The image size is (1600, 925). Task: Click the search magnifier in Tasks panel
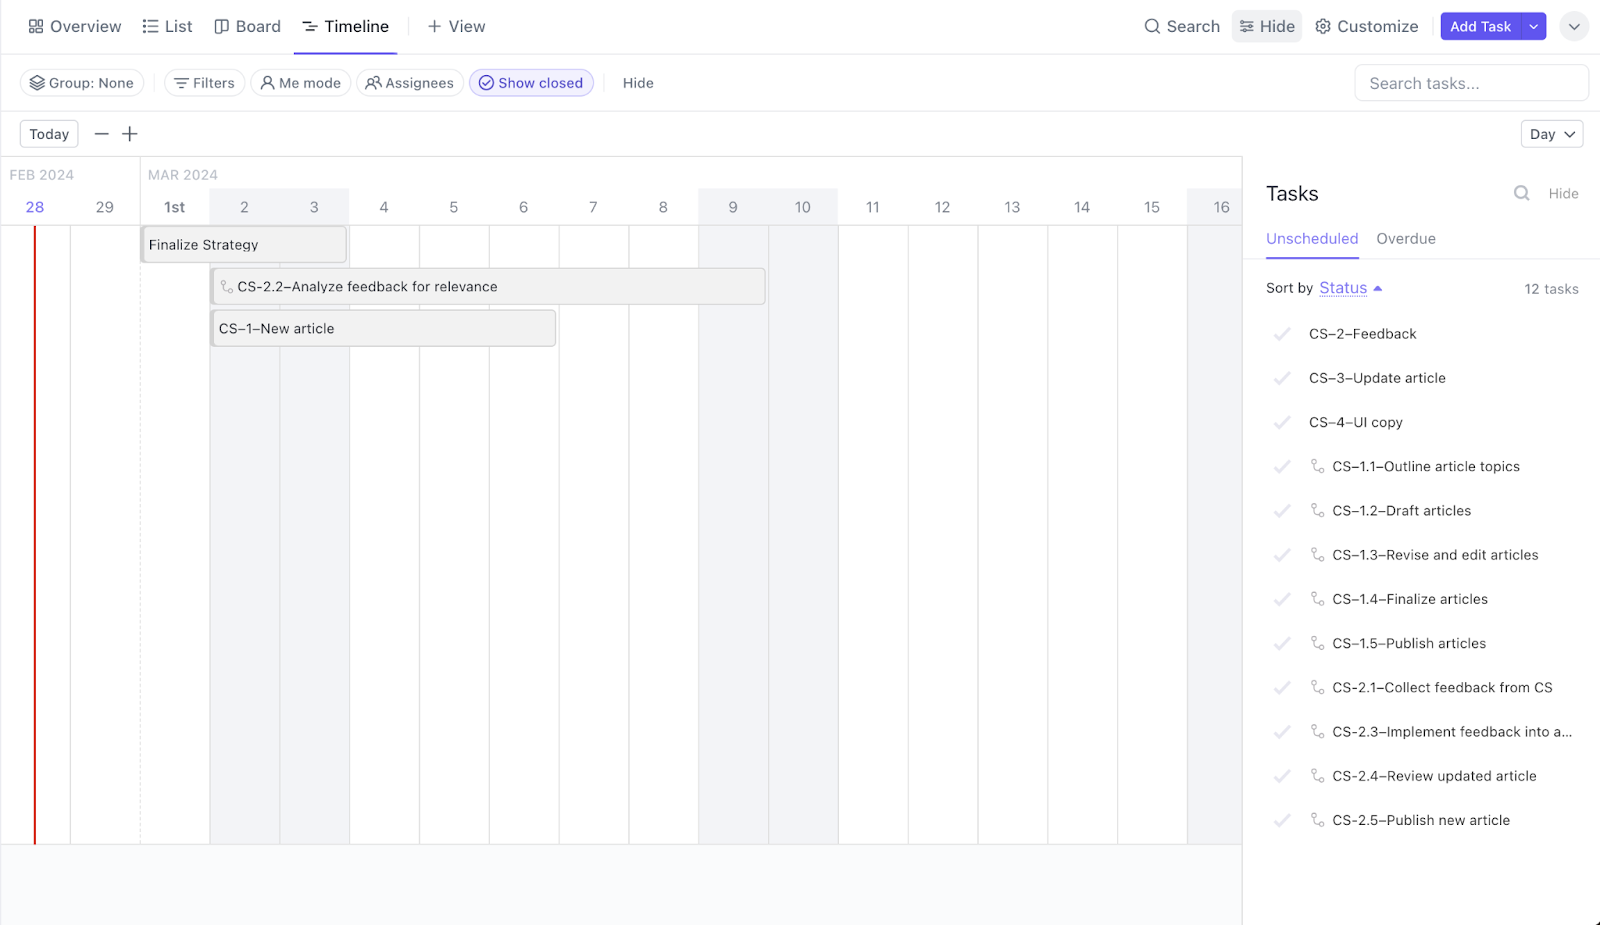click(1521, 193)
